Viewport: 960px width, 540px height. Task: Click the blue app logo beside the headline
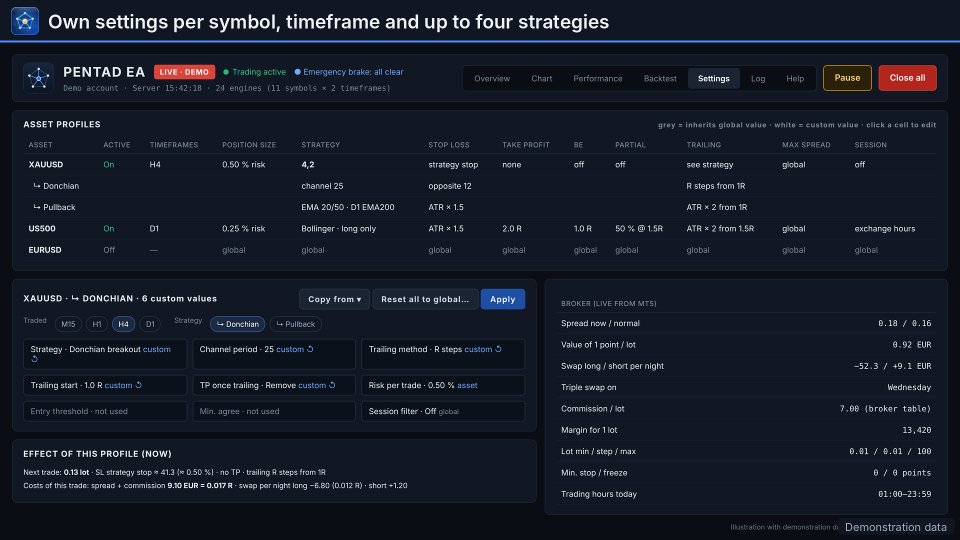point(25,21)
